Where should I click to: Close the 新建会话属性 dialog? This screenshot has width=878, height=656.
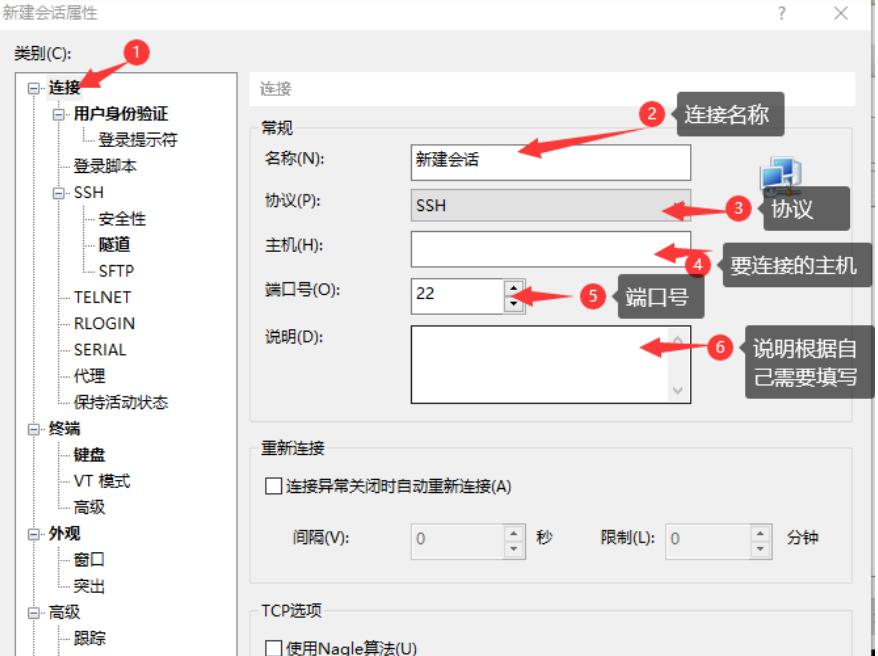click(x=840, y=13)
